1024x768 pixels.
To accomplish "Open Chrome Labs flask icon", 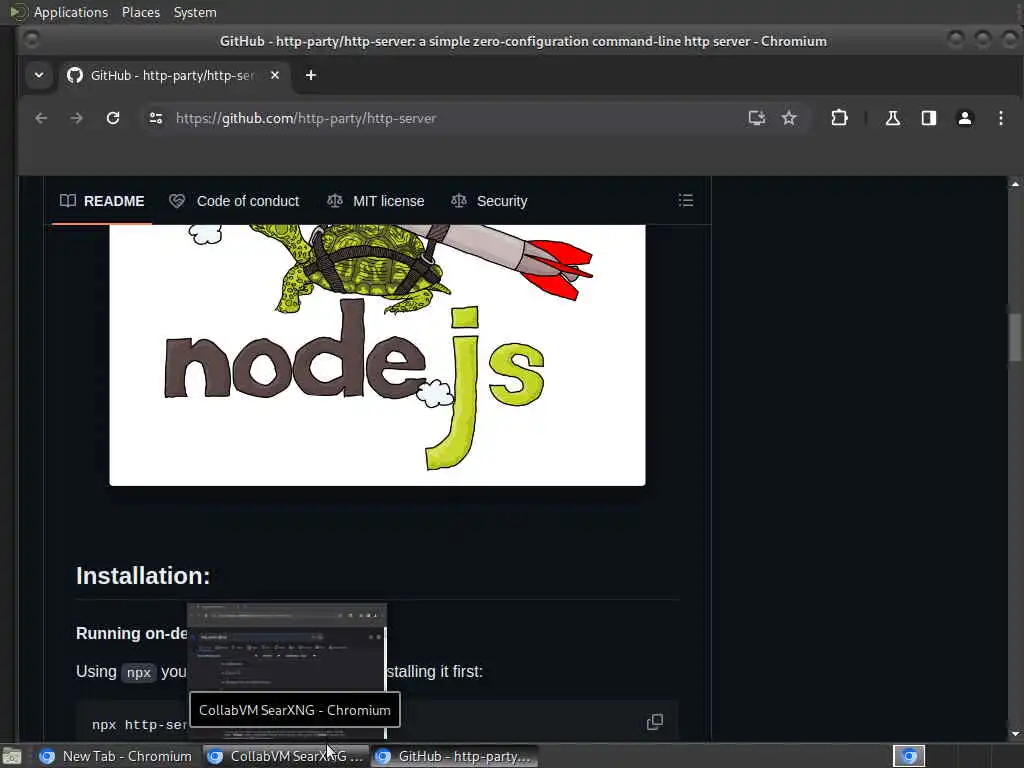I will tap(893, 118).
